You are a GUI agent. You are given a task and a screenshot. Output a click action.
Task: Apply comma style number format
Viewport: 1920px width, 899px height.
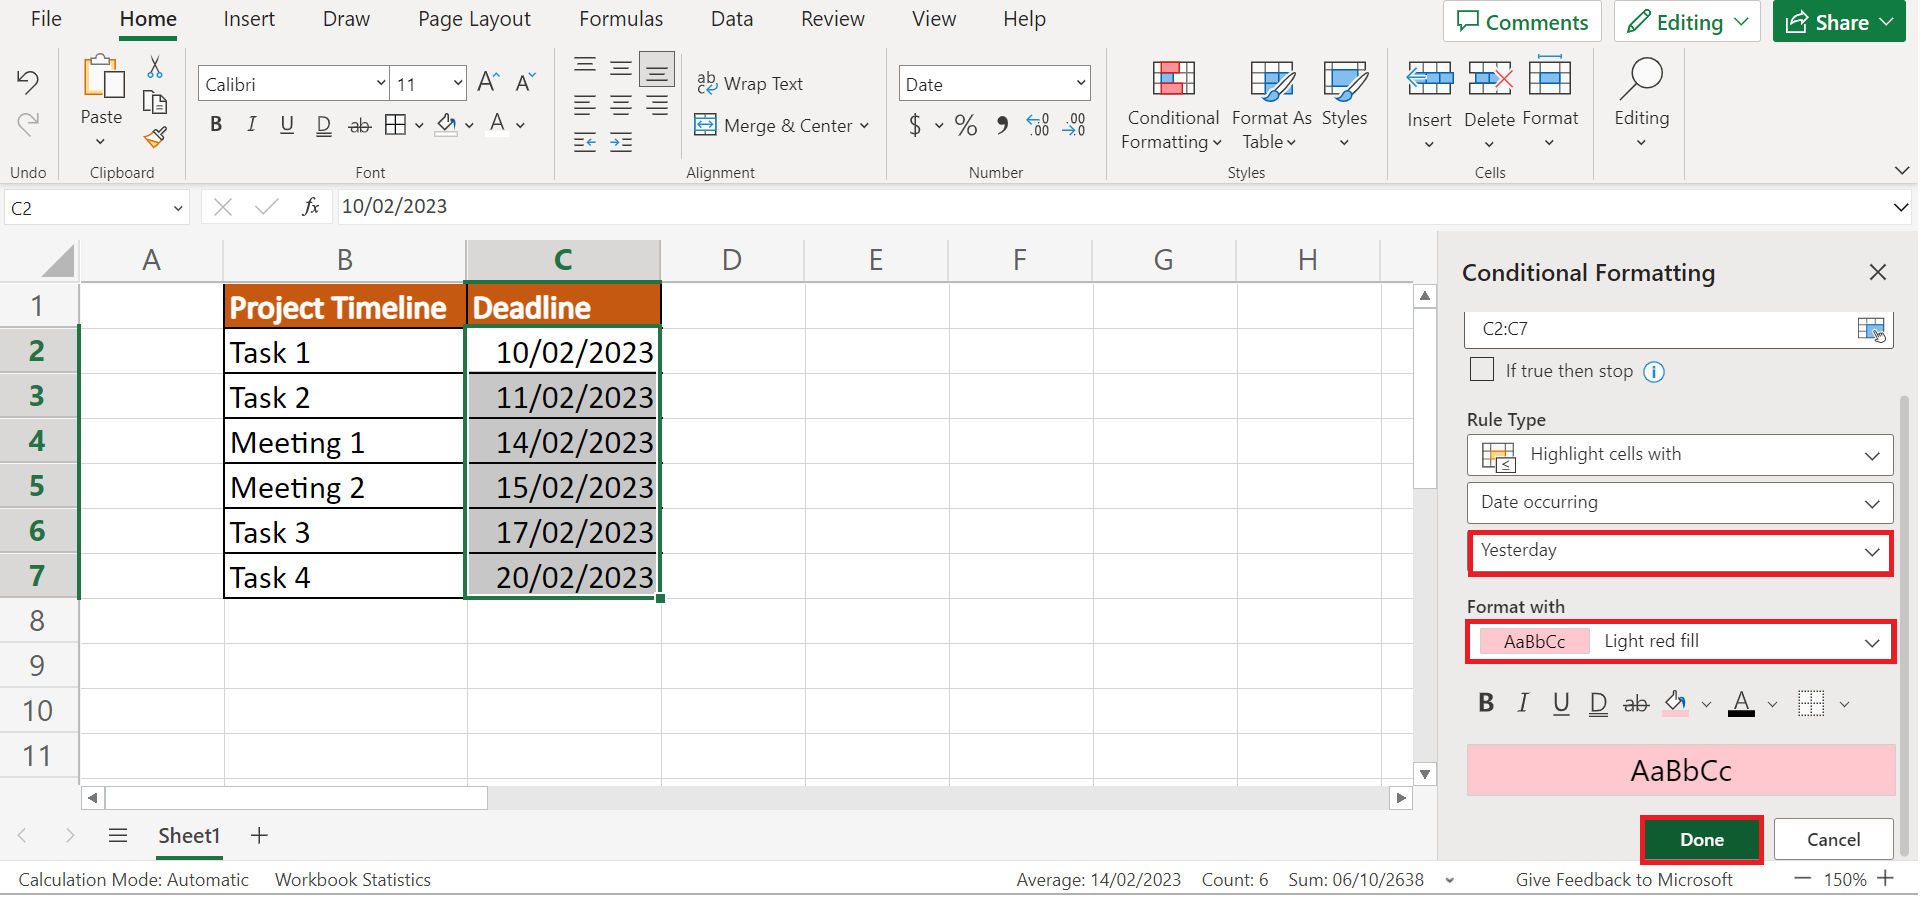[1002, 125]
